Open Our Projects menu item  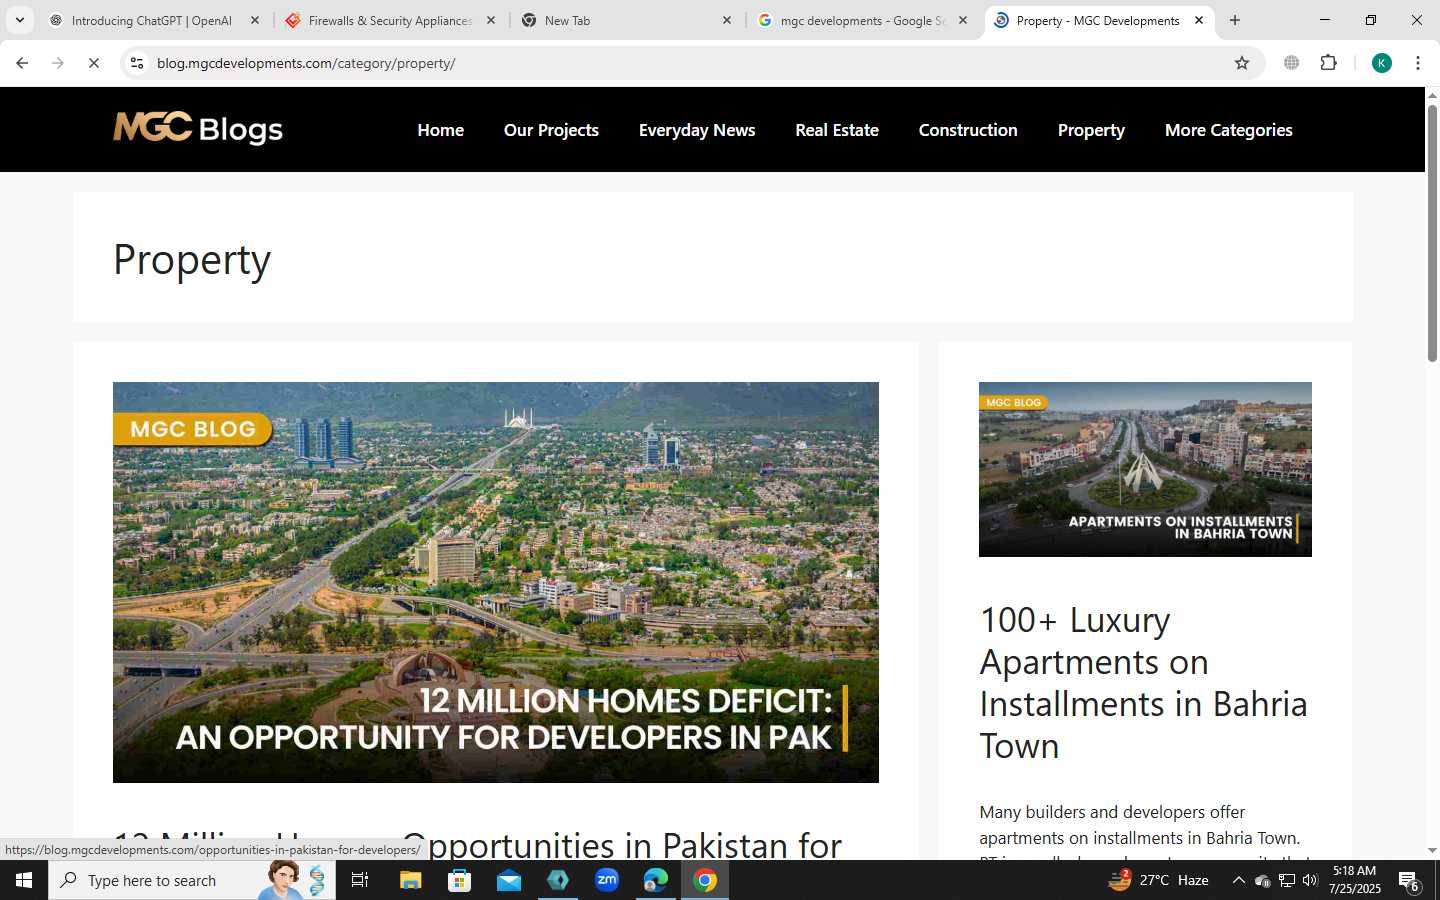point(551,130)
